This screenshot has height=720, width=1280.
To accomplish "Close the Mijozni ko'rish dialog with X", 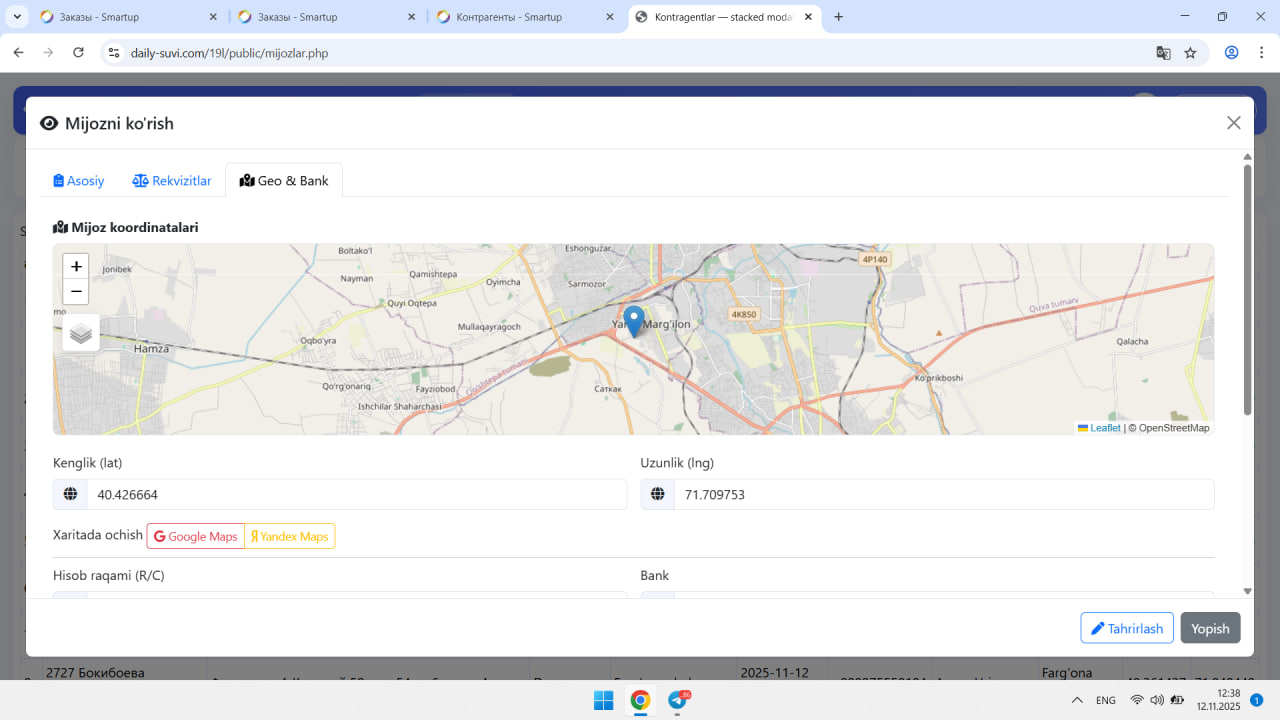I will click(1233, 123).
